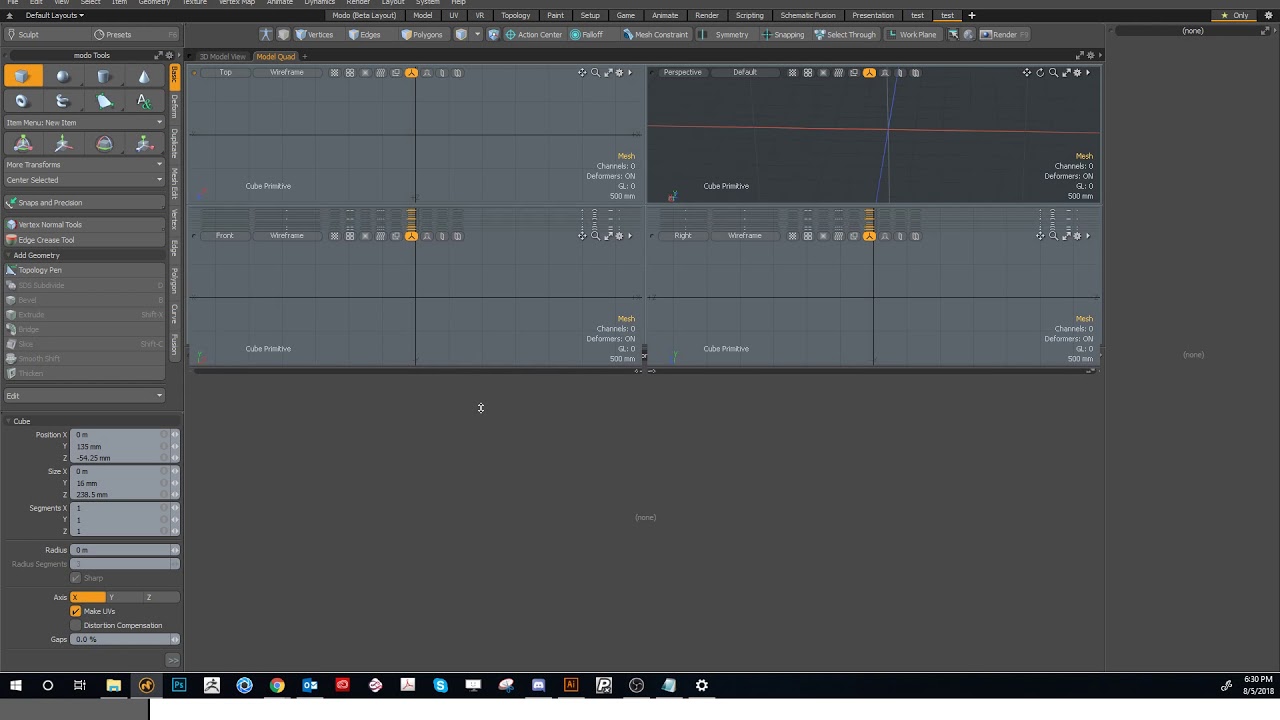Toggle Snapping in the toolbar
1280x720 pixels.
[782, 34]
